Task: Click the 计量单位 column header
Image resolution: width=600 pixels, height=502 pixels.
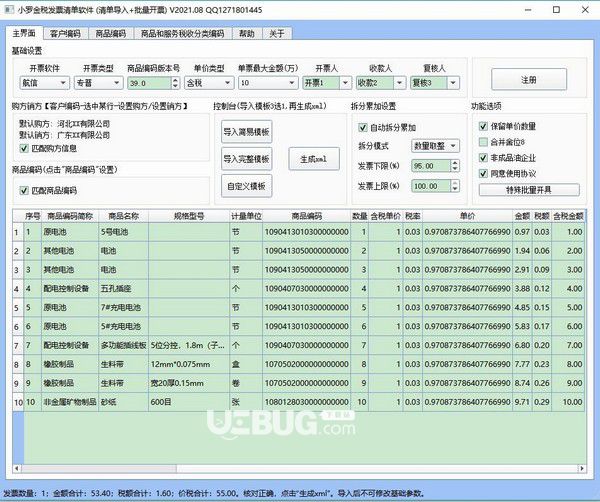Action: [x=246, y=216]
